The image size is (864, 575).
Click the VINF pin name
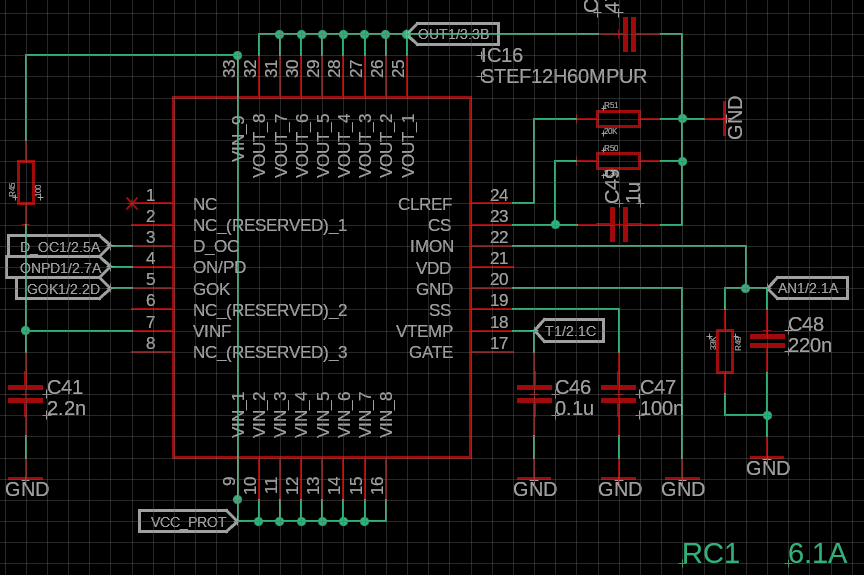click(212, 331)
